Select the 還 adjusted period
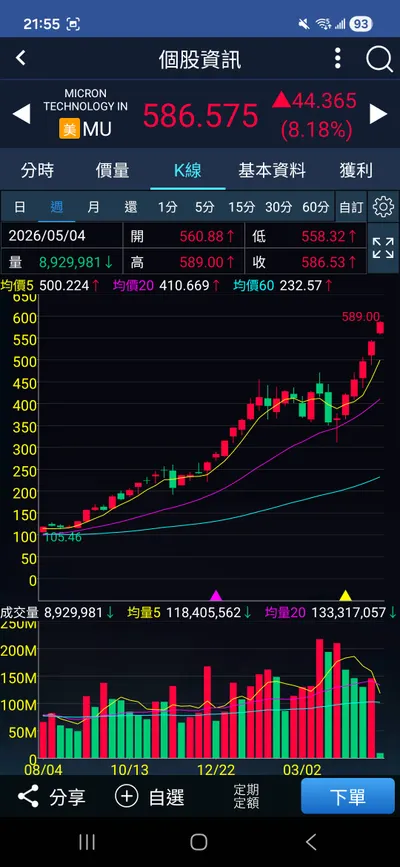The image size is (400, 867). tap(131, 207)
